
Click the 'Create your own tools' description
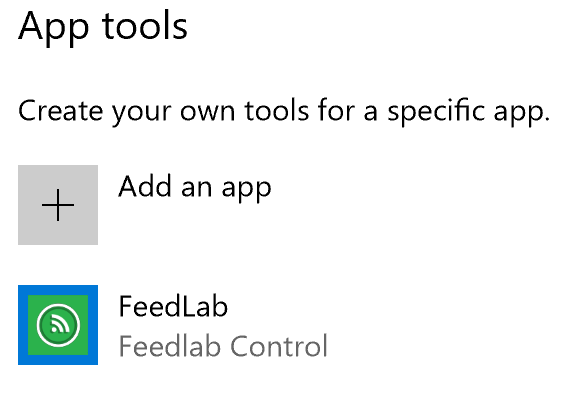click(x=284, y=112)
